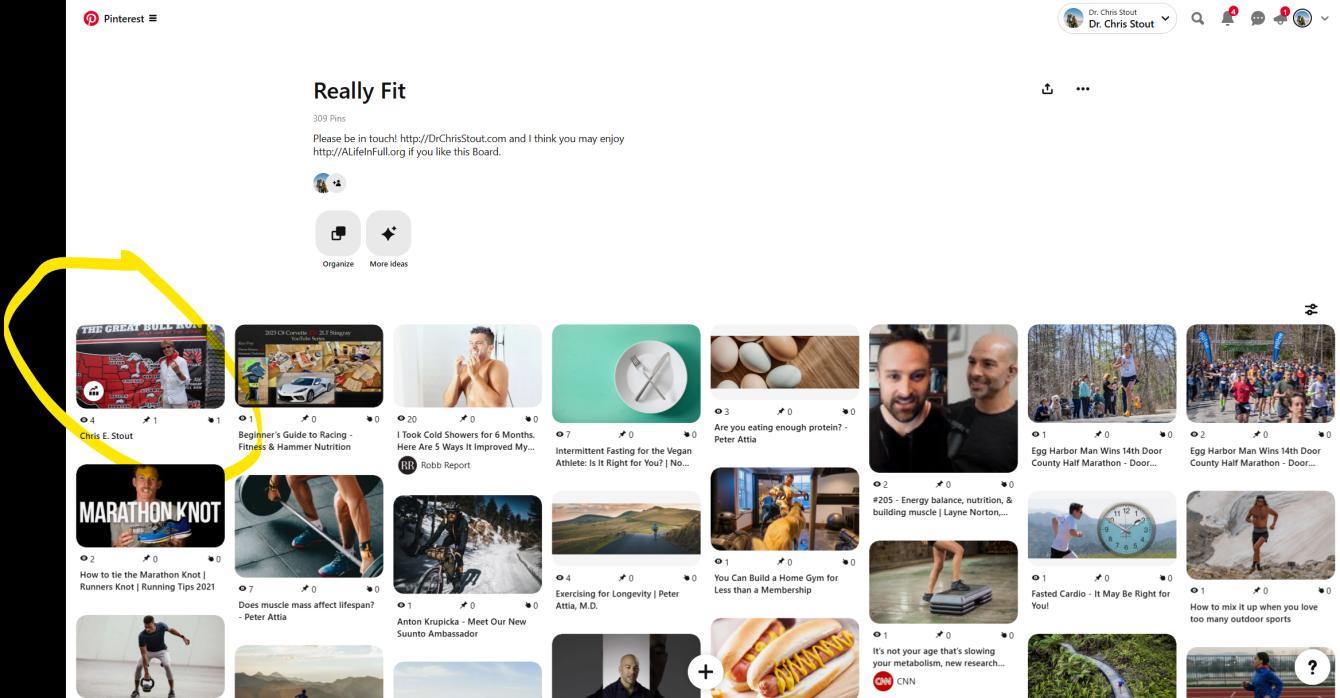
Task: Click the stats icon on Chris E. Stout pin
Action: [93, 392]
